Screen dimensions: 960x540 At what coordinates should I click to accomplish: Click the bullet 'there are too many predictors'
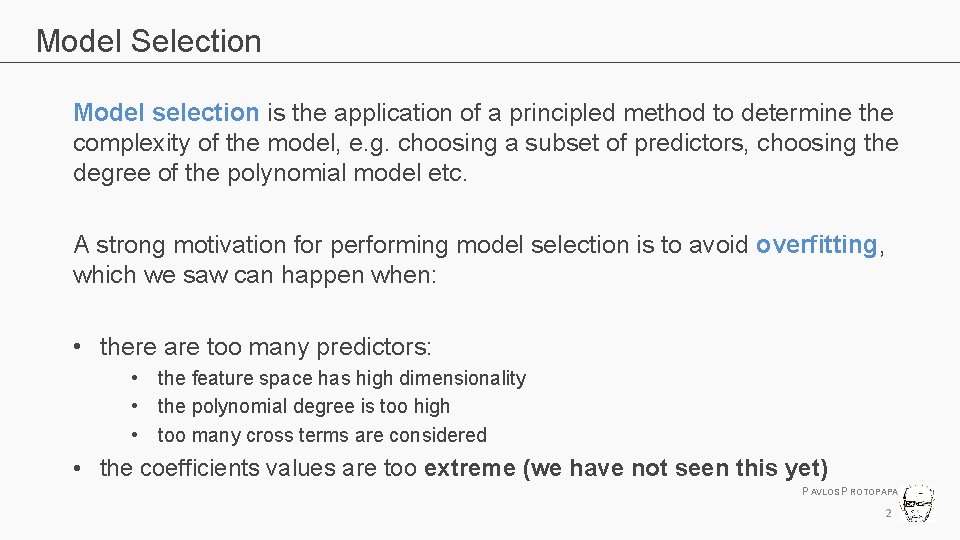click(266, 347)
